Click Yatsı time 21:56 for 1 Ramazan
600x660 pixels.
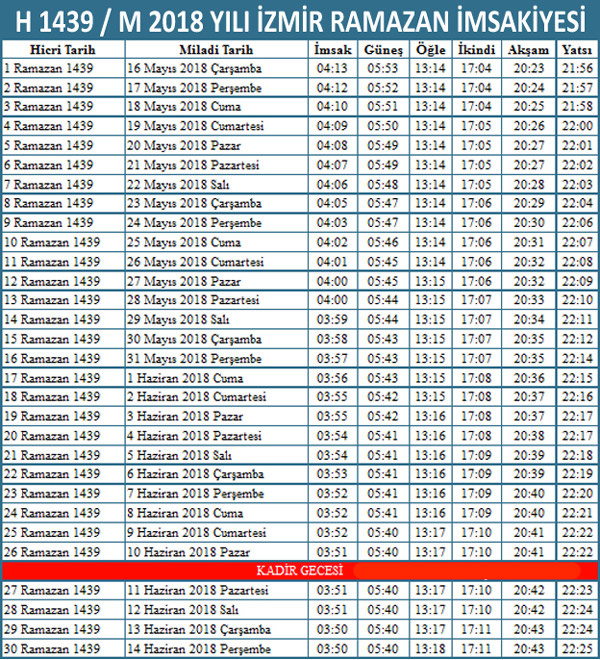[x=576, y=68]
